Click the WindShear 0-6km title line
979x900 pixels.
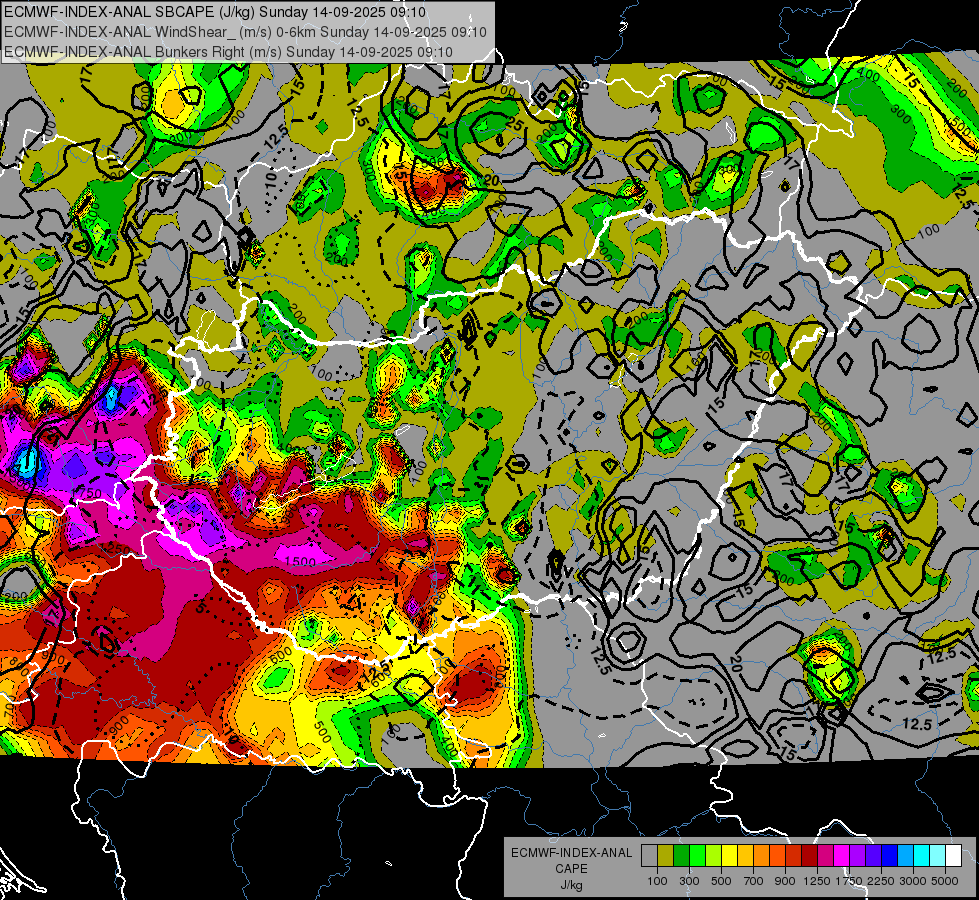245,32
